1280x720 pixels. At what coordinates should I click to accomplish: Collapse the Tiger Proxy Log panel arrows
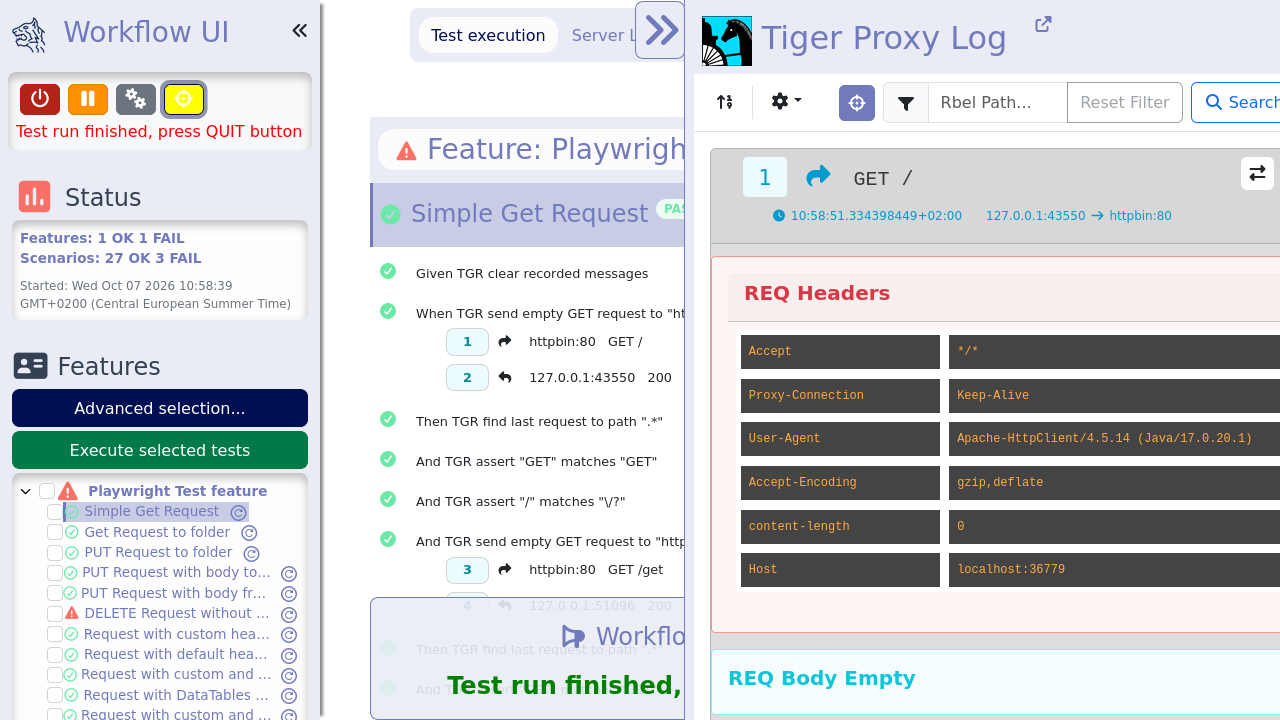(661, 31)
